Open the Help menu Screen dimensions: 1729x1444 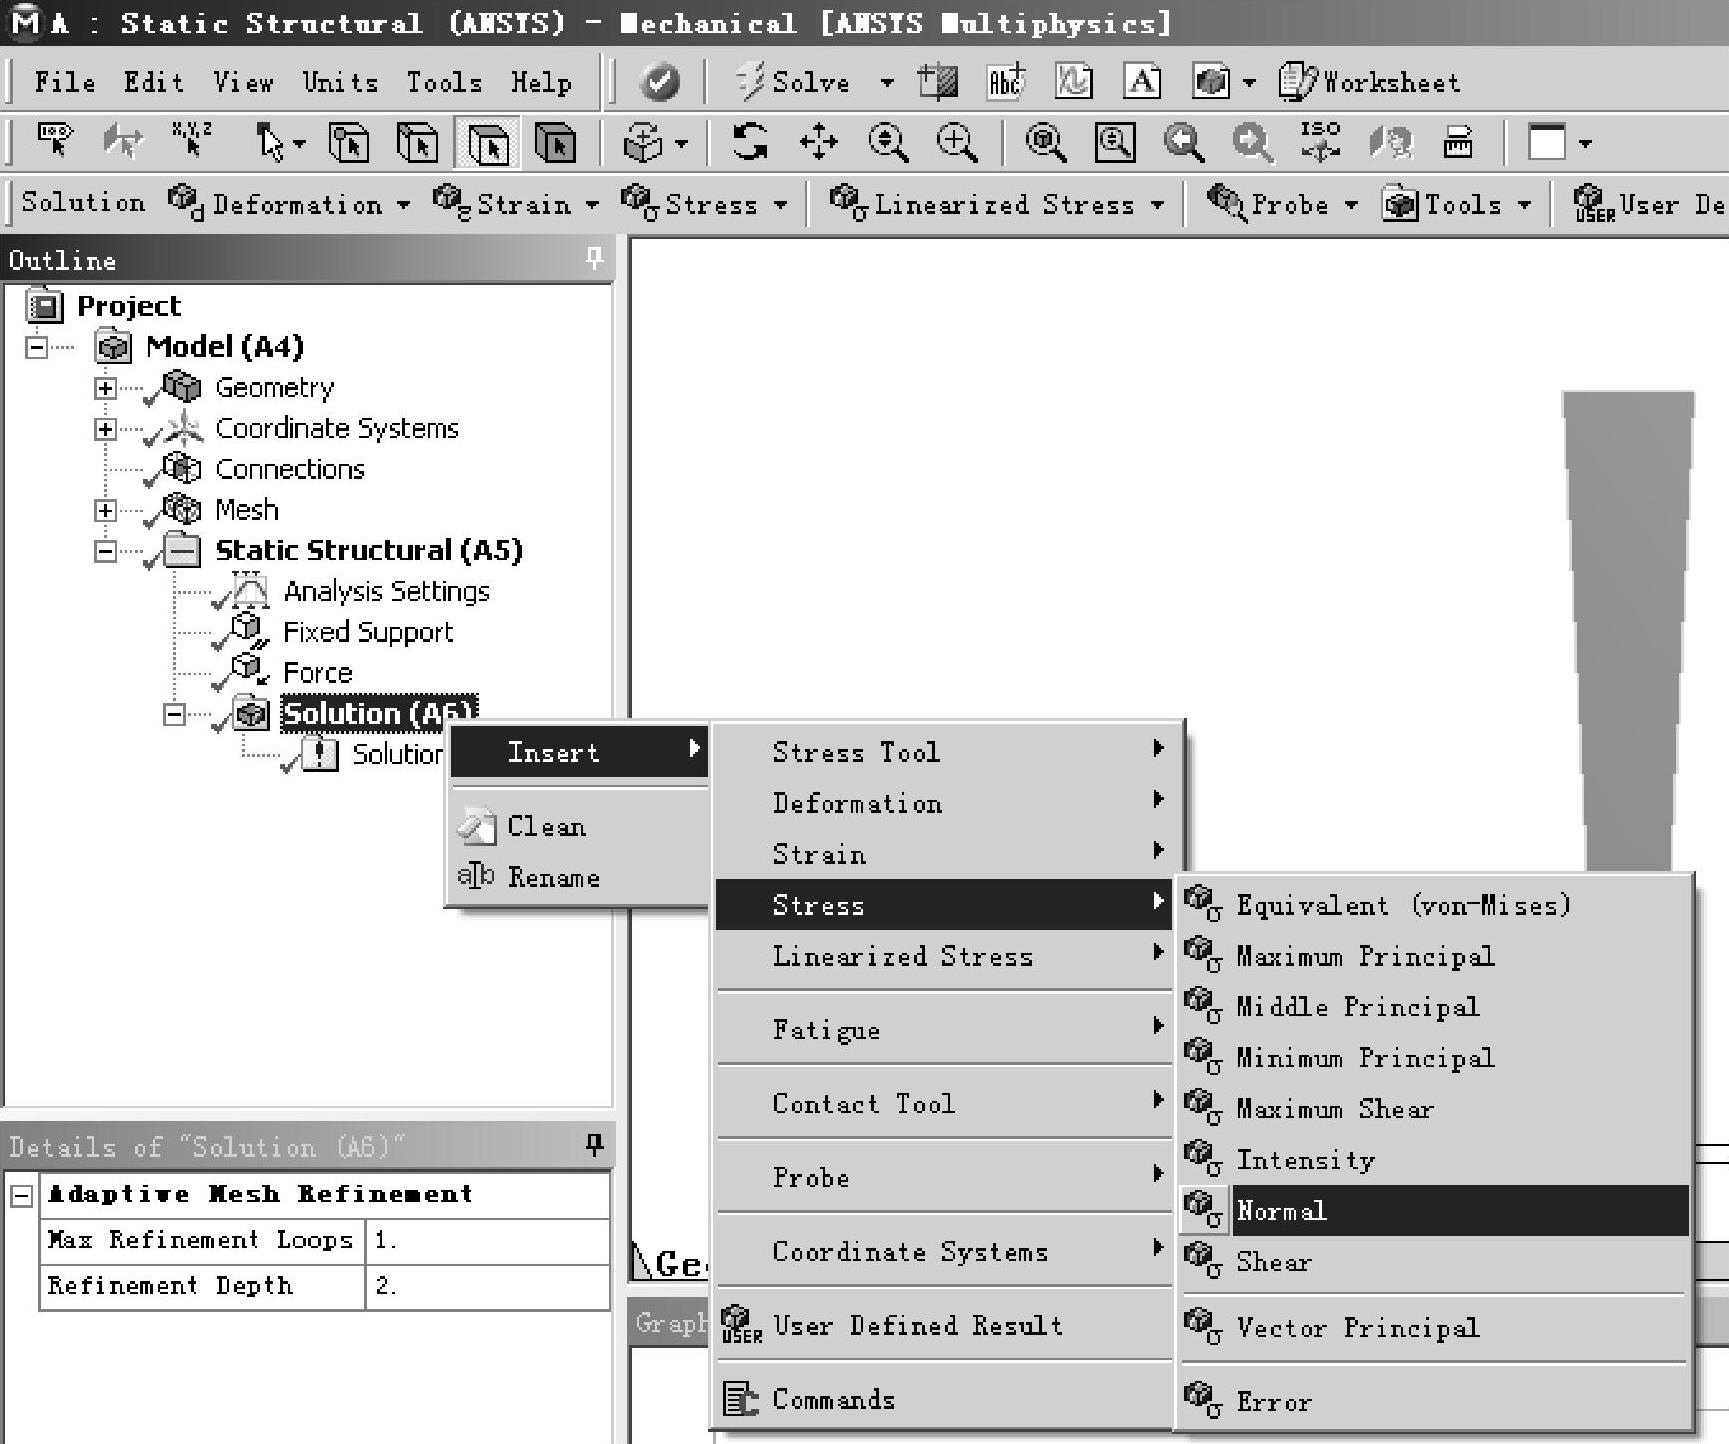click(x=541, y=82)
